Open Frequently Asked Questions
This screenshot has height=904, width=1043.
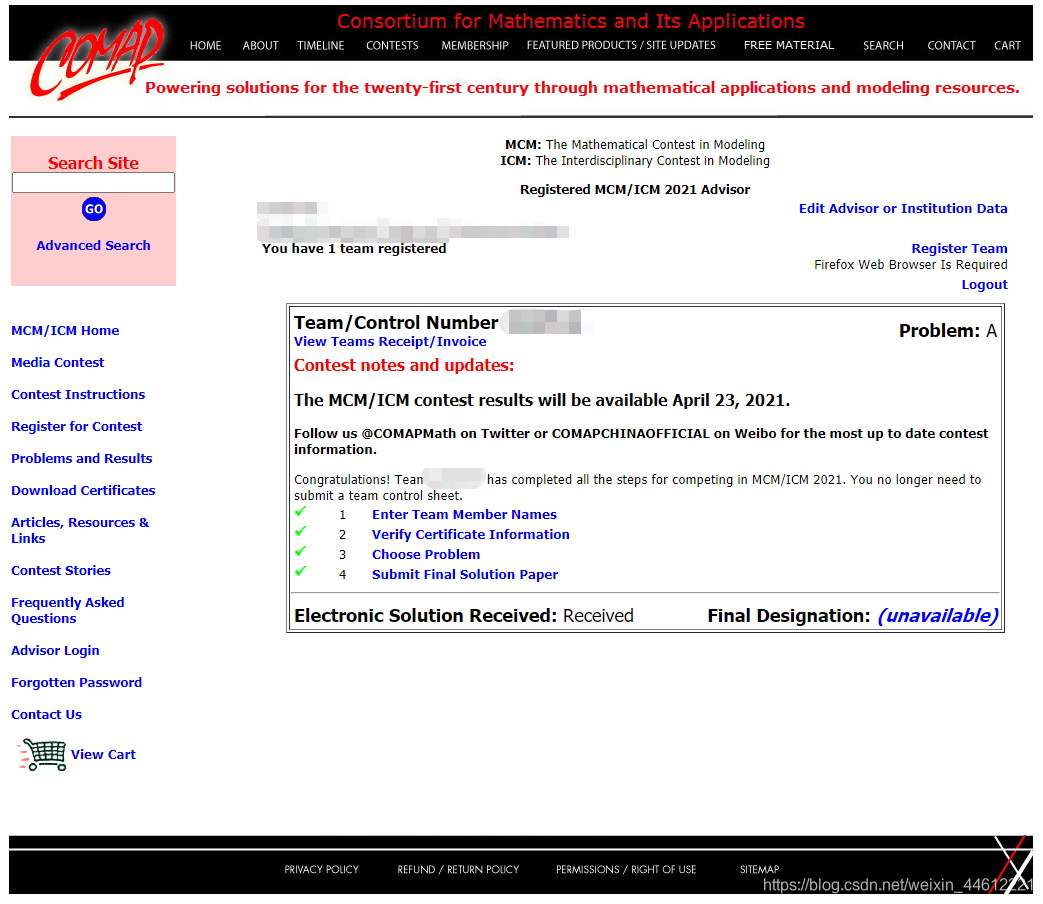coord(68,611)
